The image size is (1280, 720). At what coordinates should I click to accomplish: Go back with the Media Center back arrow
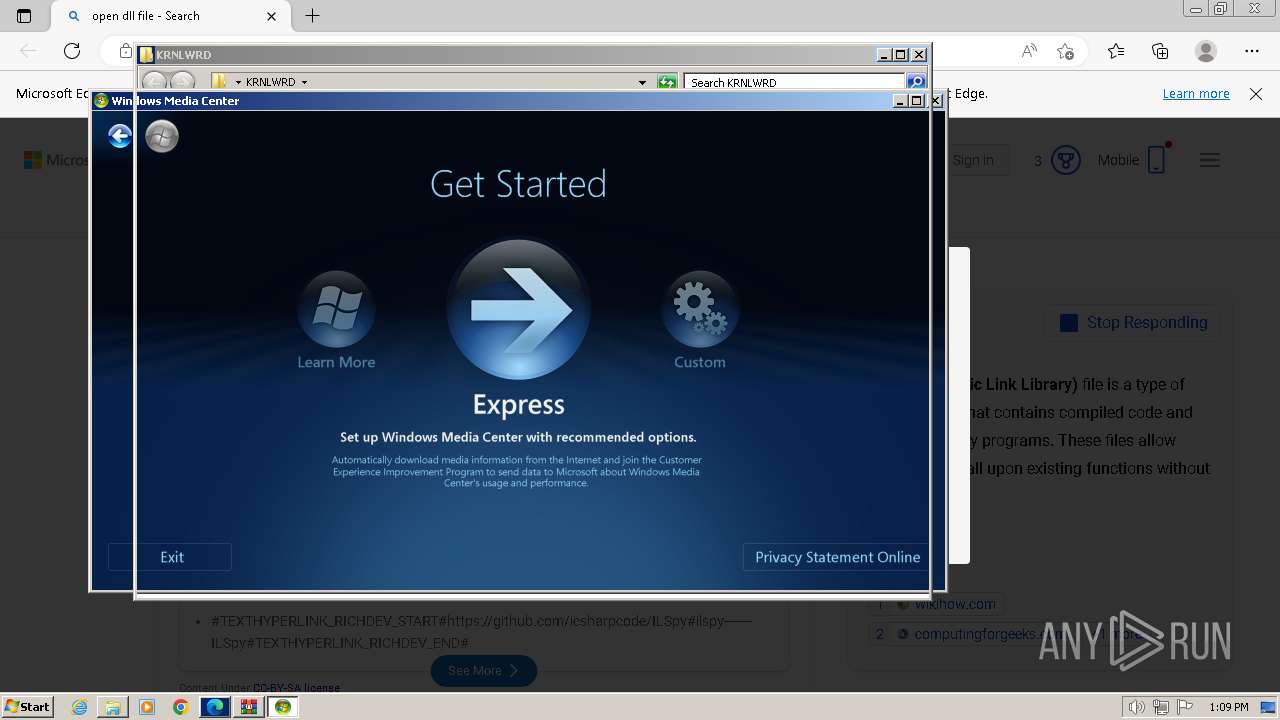[x=120, y=136]
